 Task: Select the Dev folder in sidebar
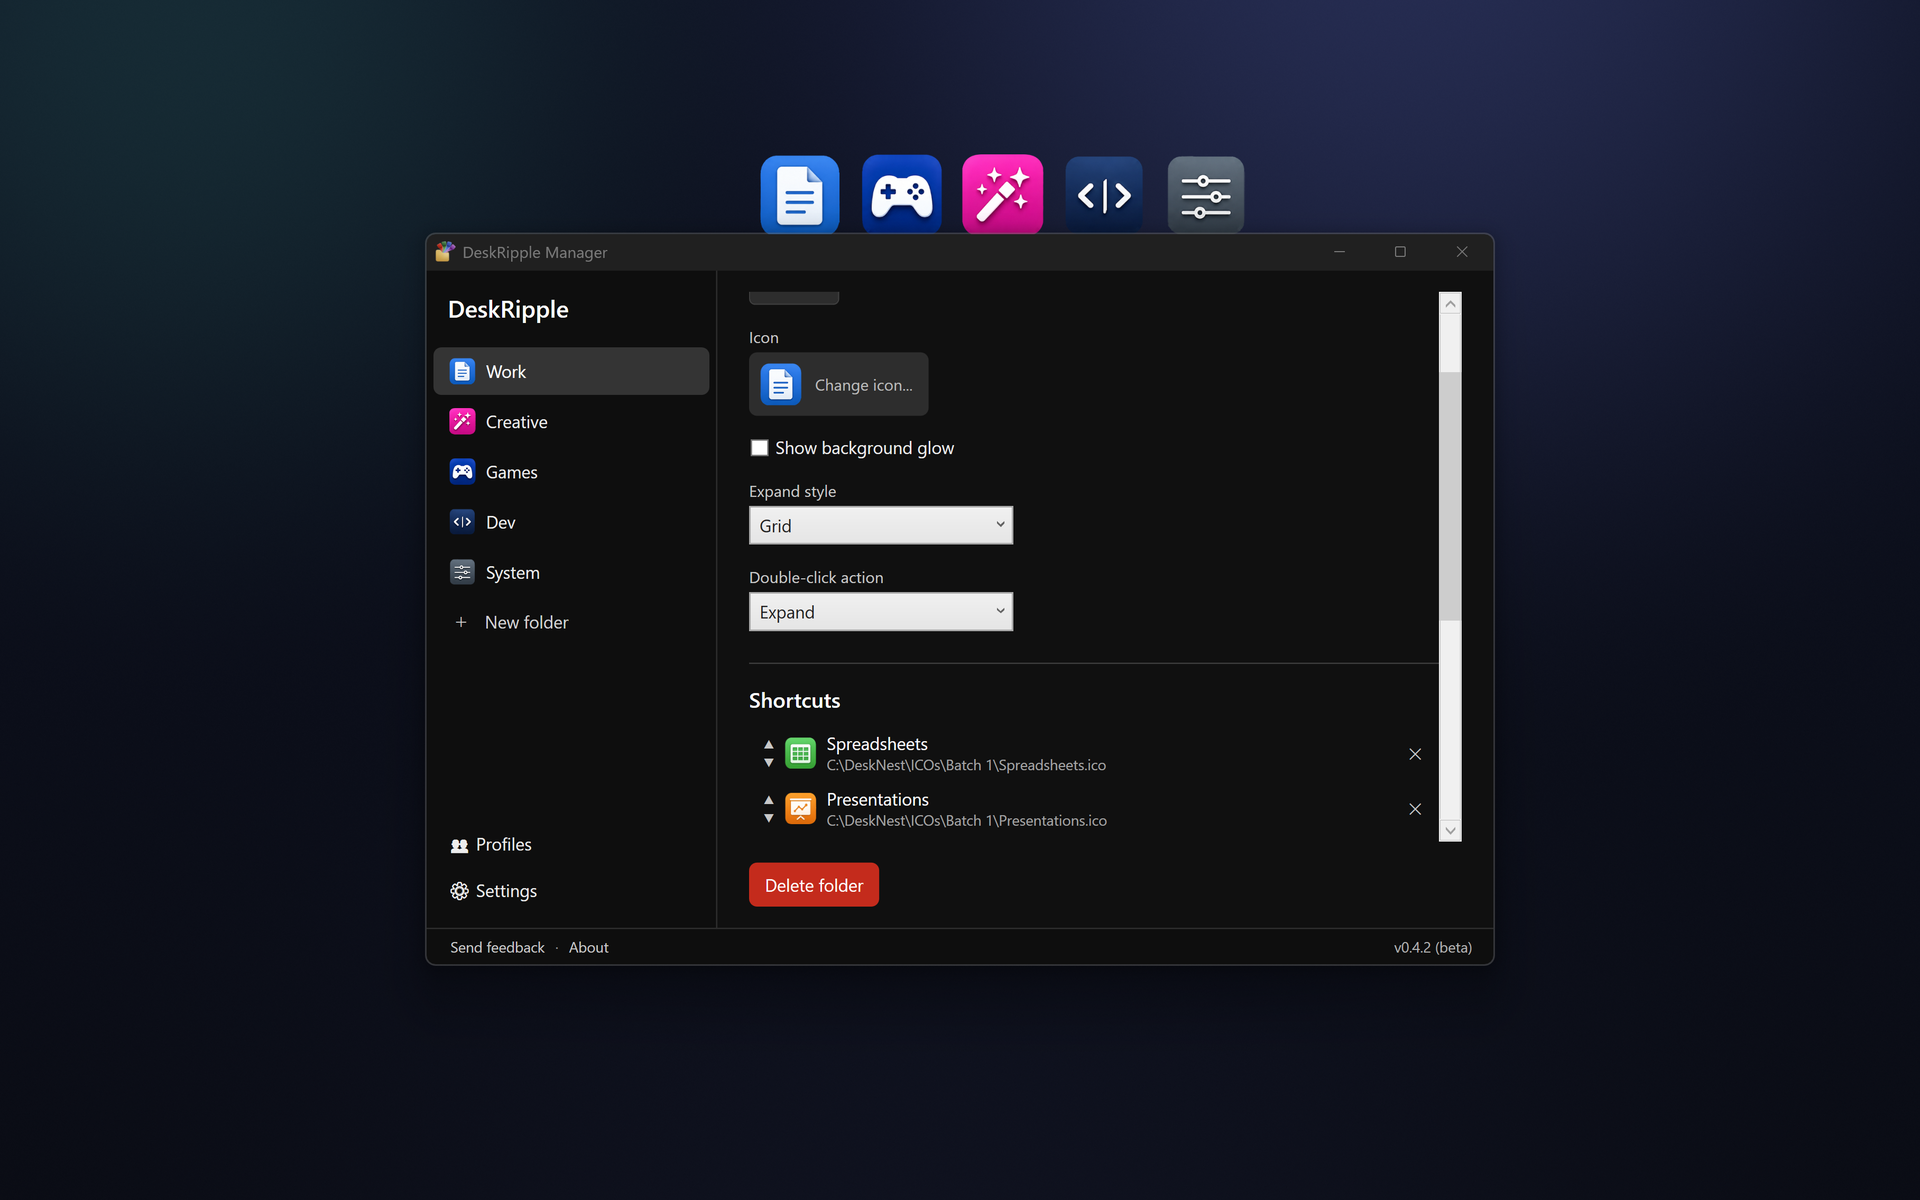(x=571, y=522)
